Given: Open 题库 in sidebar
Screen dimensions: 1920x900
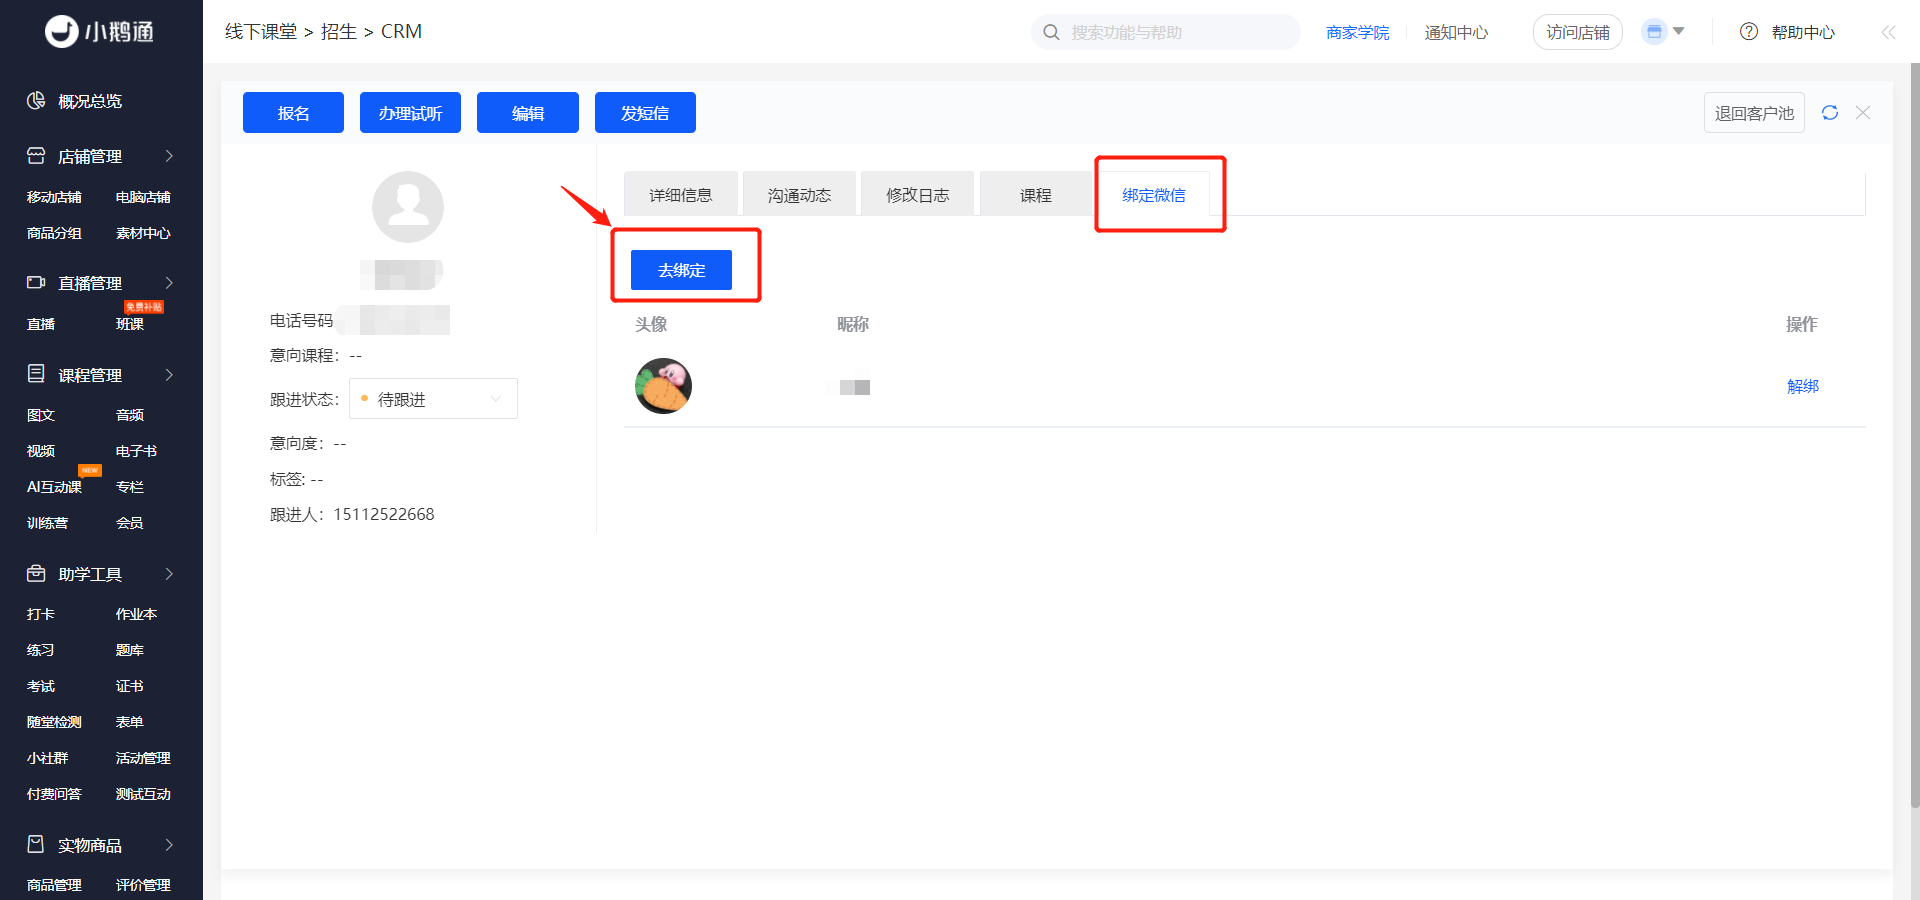Looking at the screenshot, I should 130,650.
